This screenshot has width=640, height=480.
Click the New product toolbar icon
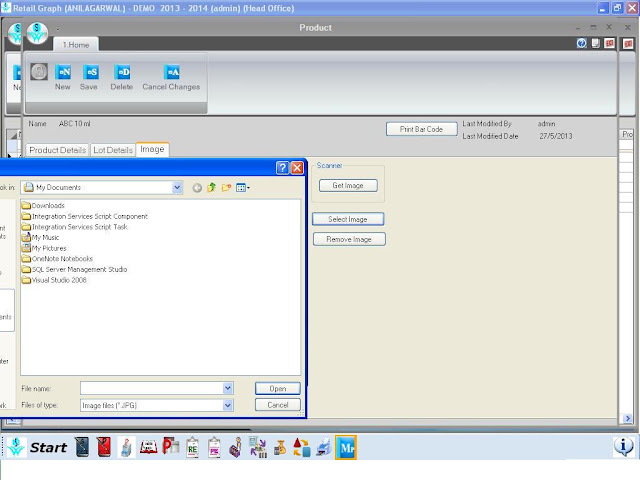pyautogui.click(x=63, y=72)
